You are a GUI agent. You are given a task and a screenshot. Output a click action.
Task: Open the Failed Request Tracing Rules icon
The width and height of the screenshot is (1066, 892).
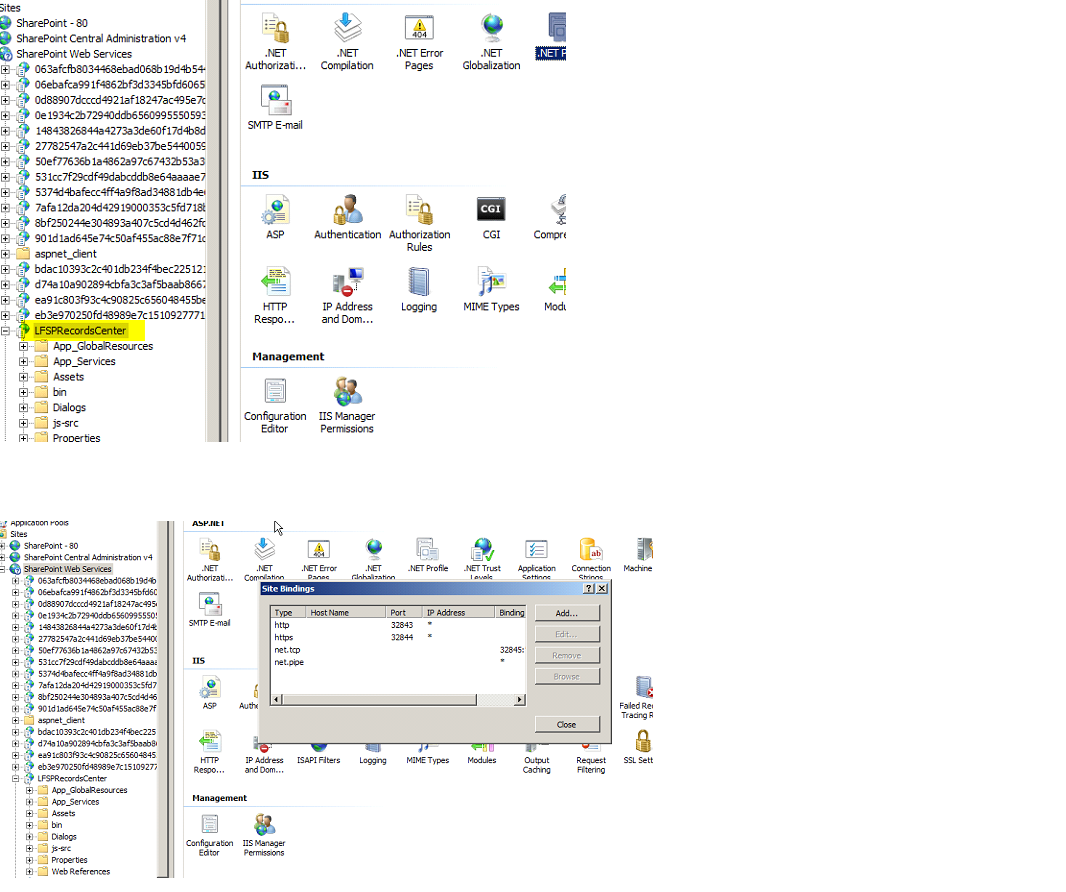coord(638,698)
